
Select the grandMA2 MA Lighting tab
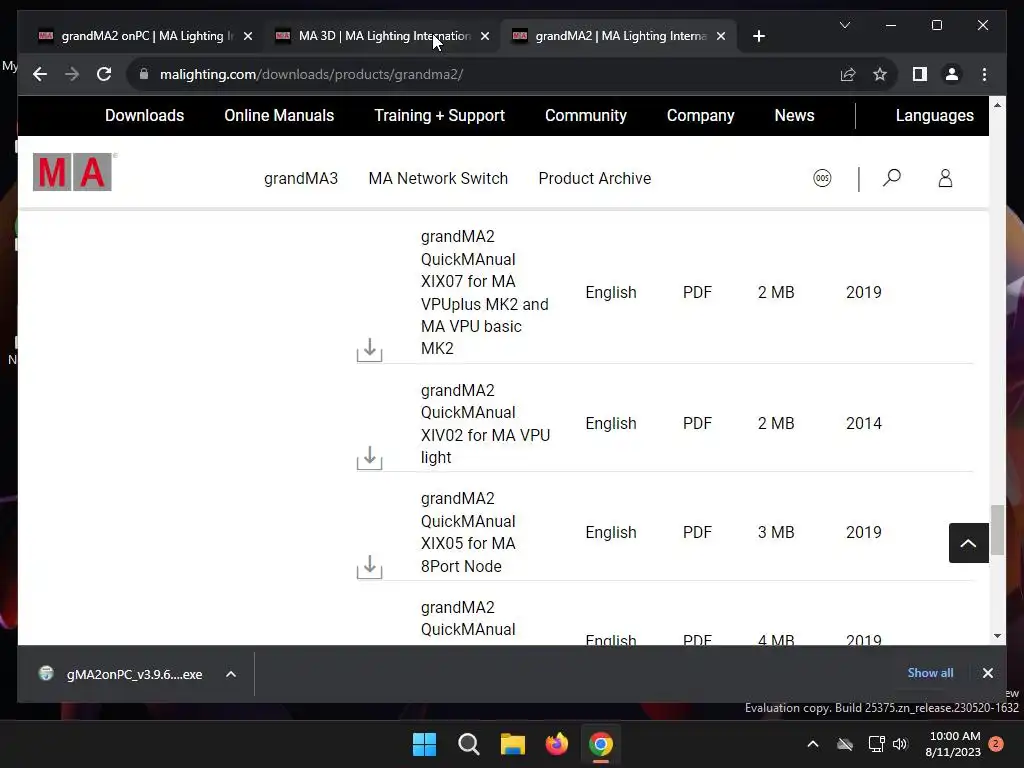pyautogui.click(x=618, y=36)
